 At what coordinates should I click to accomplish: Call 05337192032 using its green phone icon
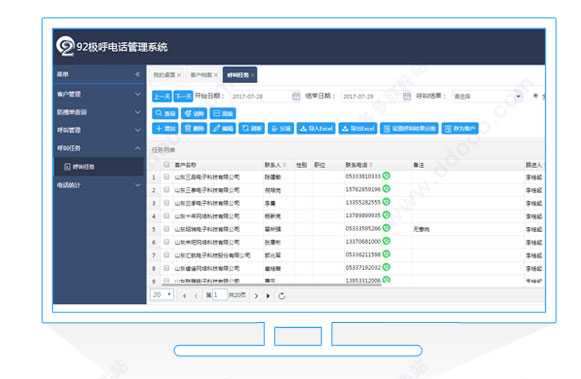pos(386,267)
